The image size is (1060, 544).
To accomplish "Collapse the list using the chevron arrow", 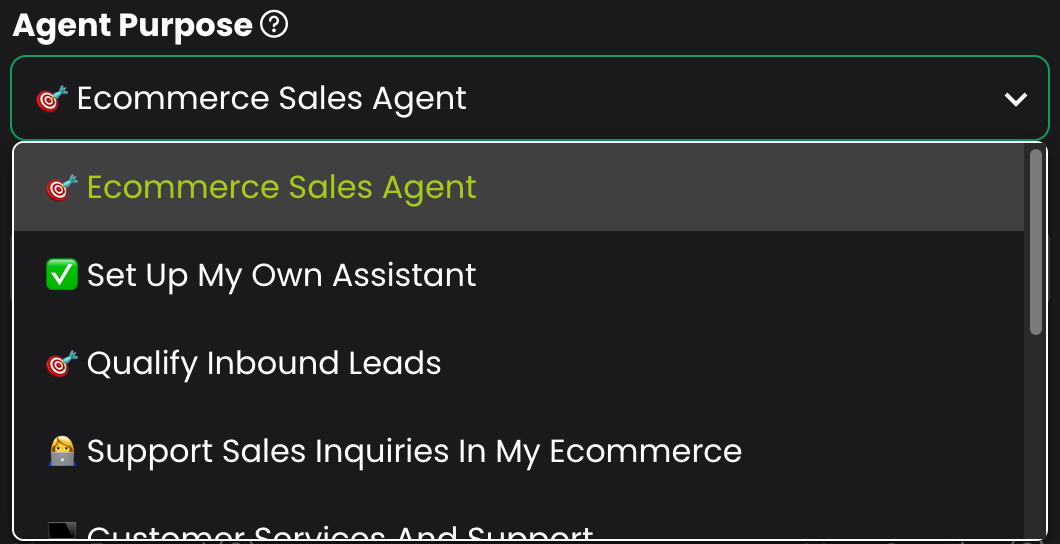I will [x=1016, y=99].
